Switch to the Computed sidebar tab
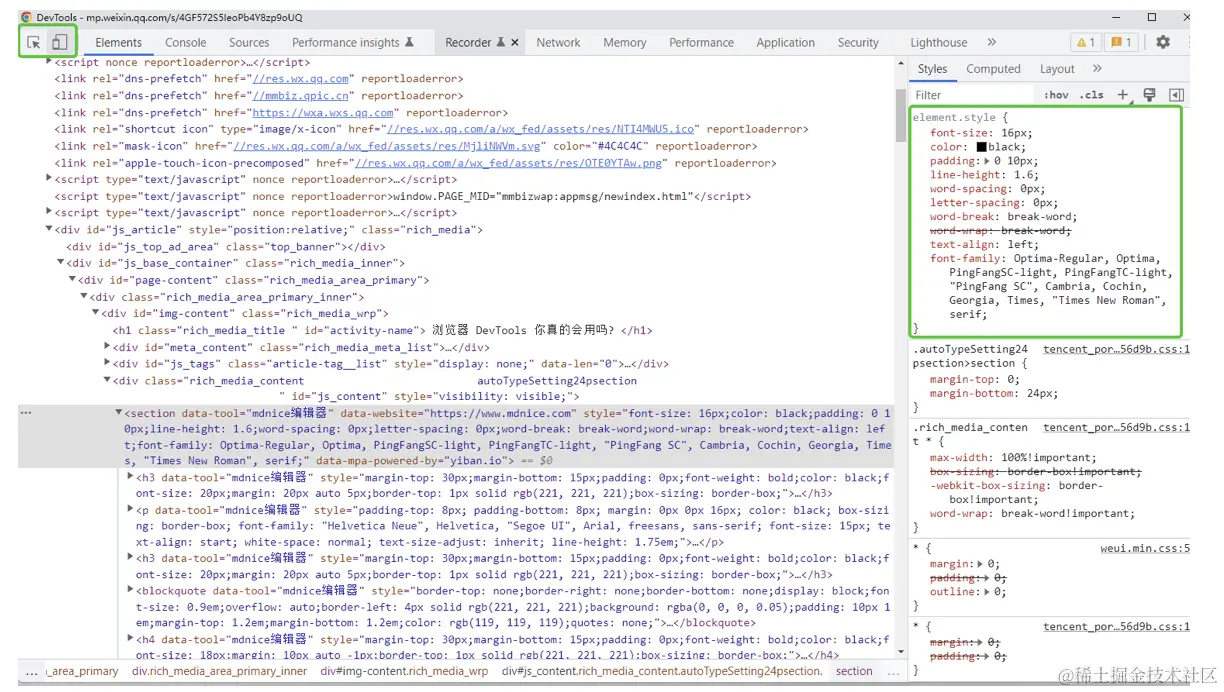Image resolution: width=1224 pixels, height=692 pixels. click(x=993, y=69)
